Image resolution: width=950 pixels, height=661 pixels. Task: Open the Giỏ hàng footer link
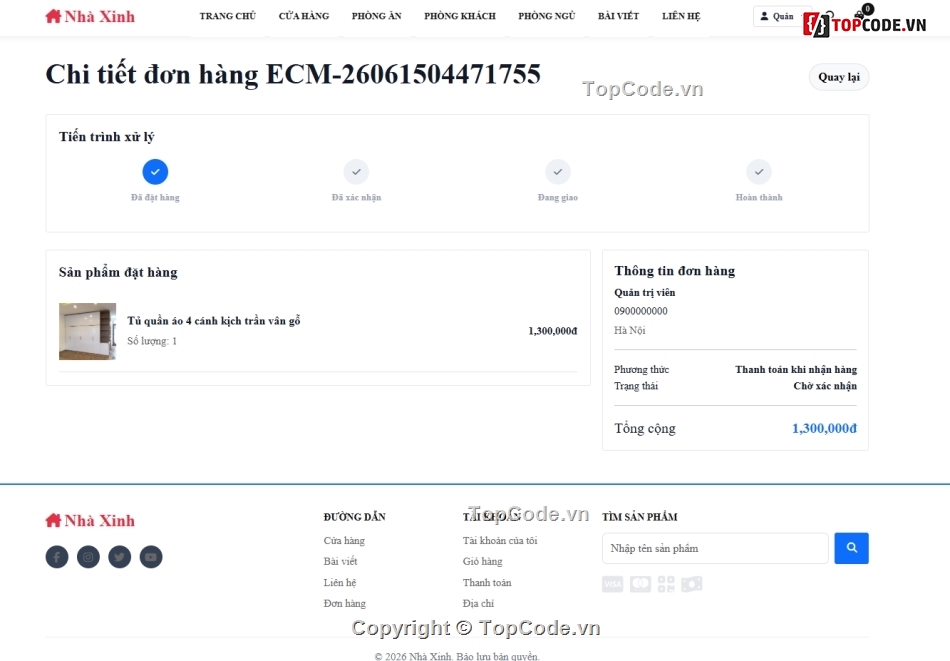[482, 561]
